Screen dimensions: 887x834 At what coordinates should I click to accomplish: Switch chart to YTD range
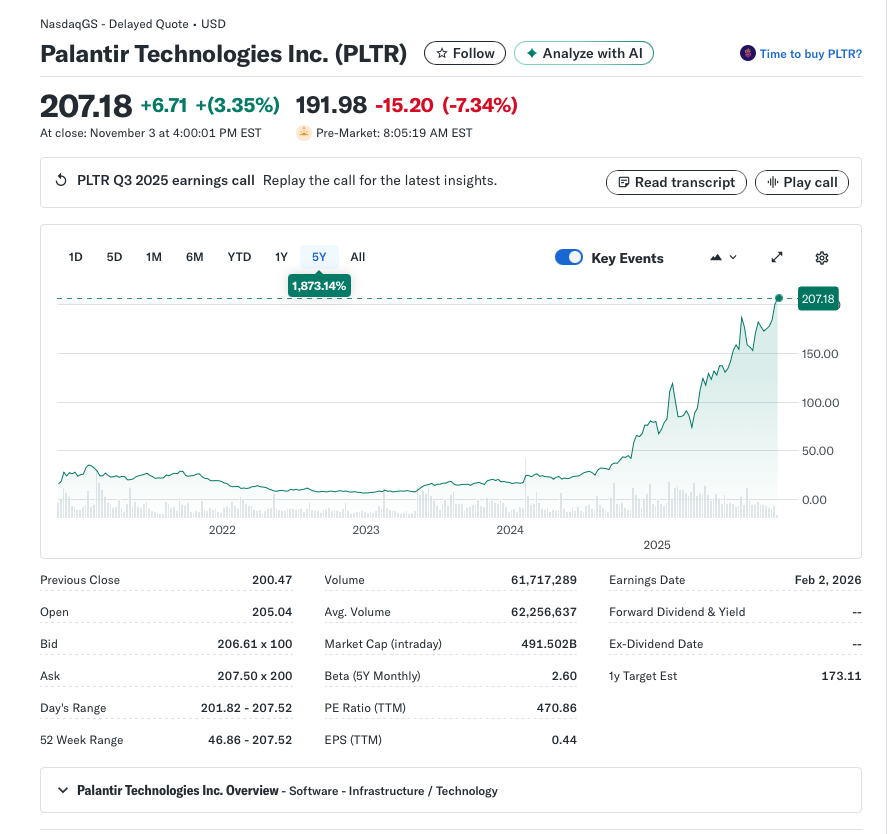(239, 257)
